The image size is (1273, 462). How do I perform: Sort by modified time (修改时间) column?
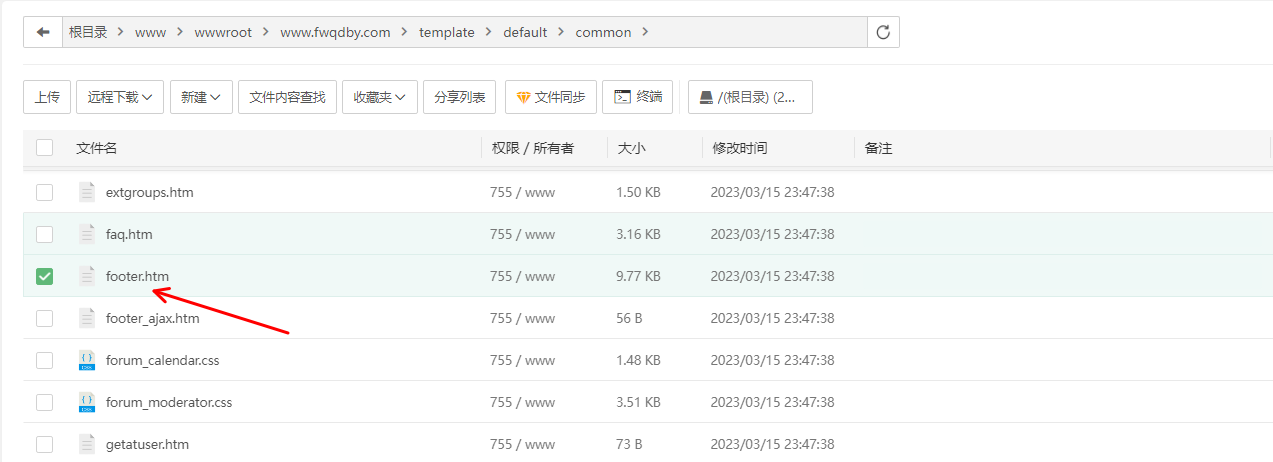739,148
